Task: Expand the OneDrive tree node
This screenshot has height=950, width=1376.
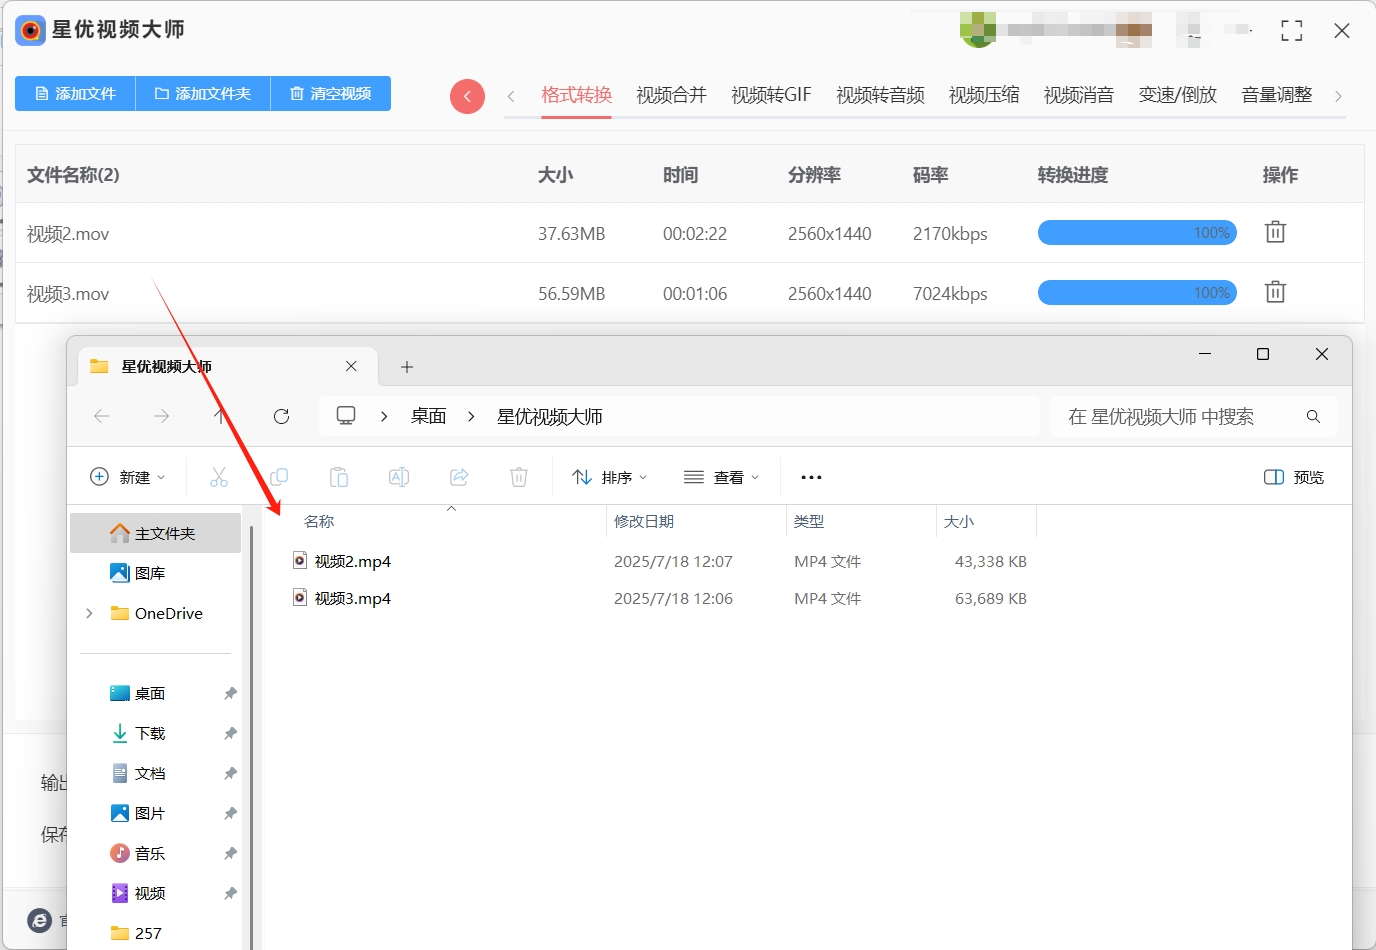Action: tap(89, 613)
